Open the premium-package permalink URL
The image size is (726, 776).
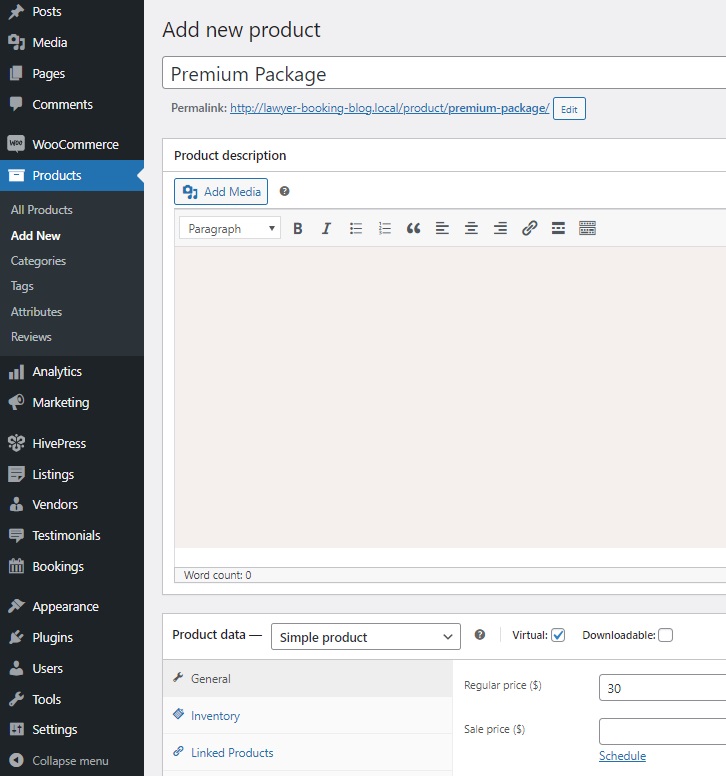tap(389, 108)
